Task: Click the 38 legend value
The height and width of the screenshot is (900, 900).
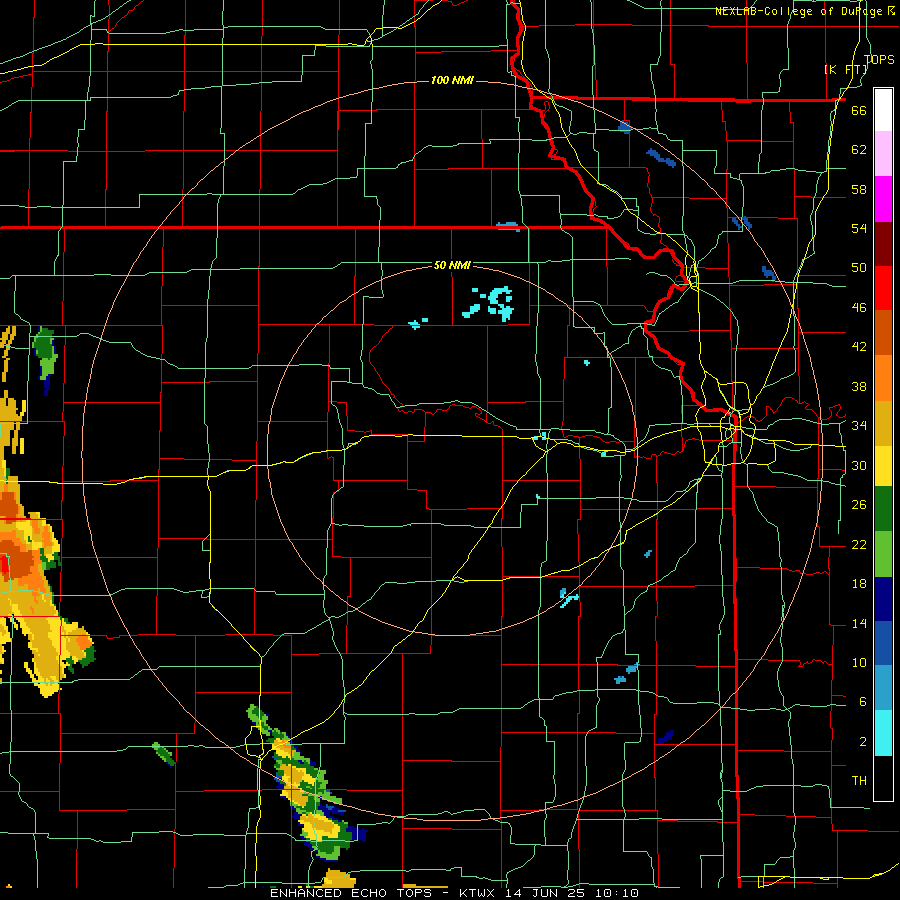Action: point(859,387)
